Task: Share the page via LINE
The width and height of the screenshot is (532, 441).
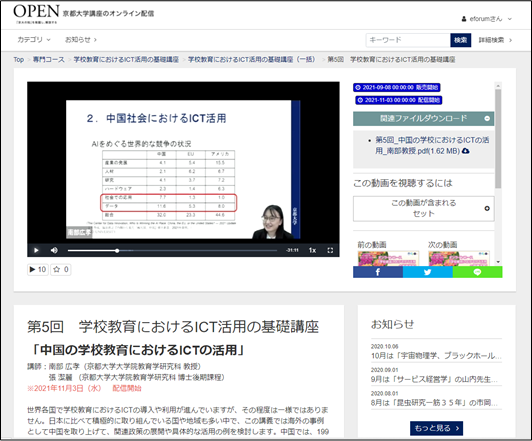Action: tap(477, 272)
